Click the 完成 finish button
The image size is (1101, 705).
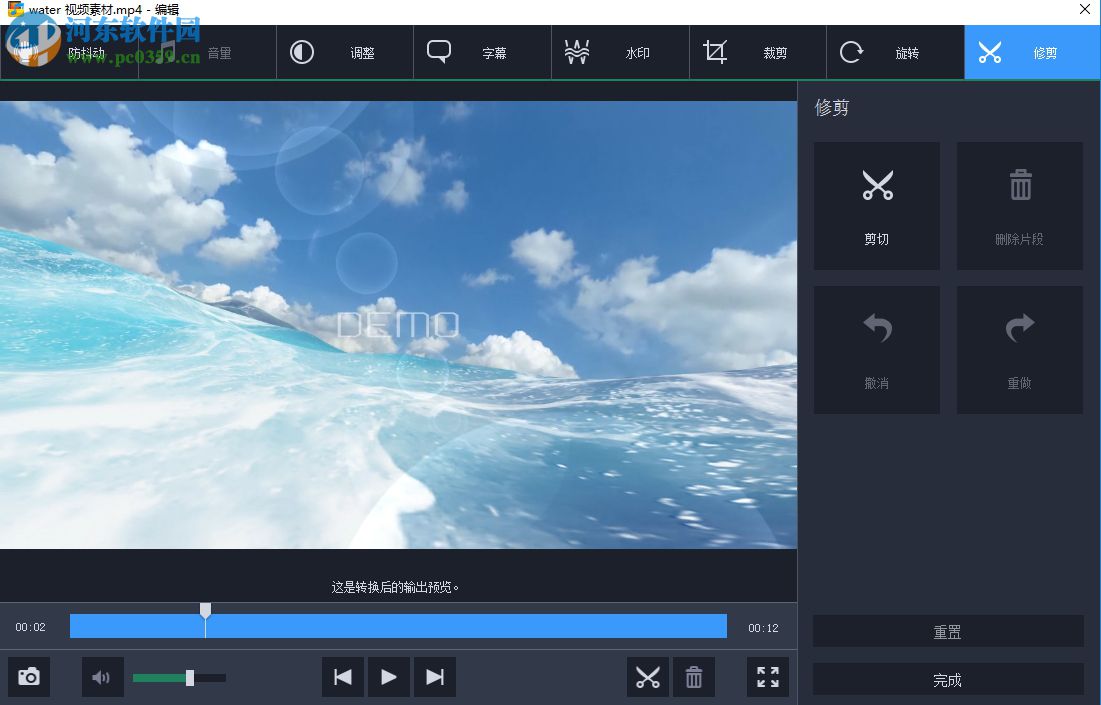click(x=947, y=679)
